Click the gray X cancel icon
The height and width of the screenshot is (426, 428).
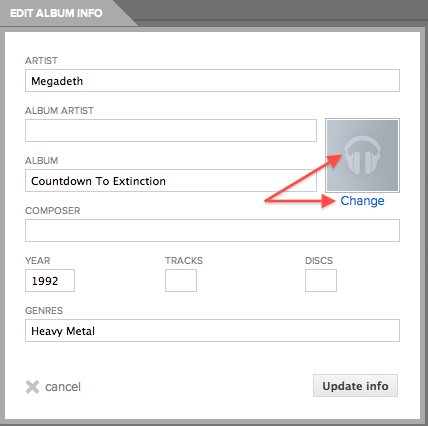click(x=32, y=387)
